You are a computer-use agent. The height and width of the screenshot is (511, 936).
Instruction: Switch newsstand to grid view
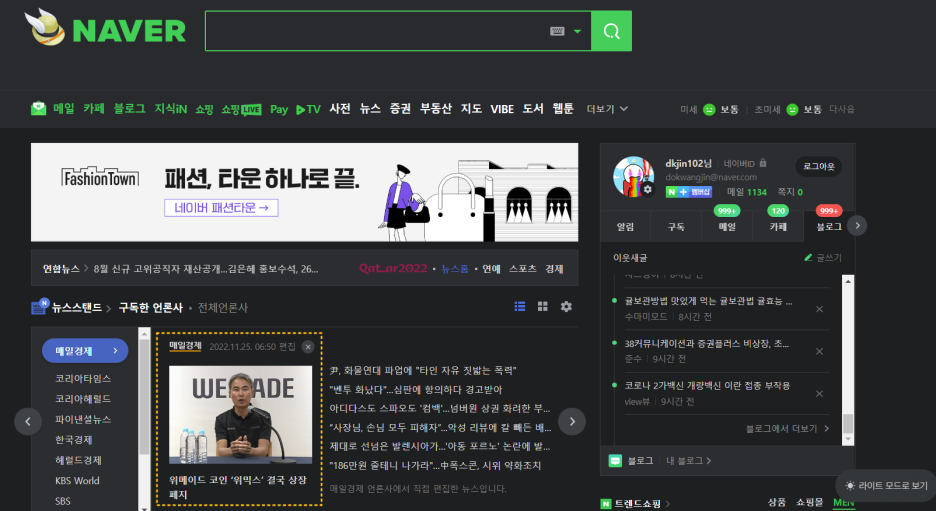543,306
